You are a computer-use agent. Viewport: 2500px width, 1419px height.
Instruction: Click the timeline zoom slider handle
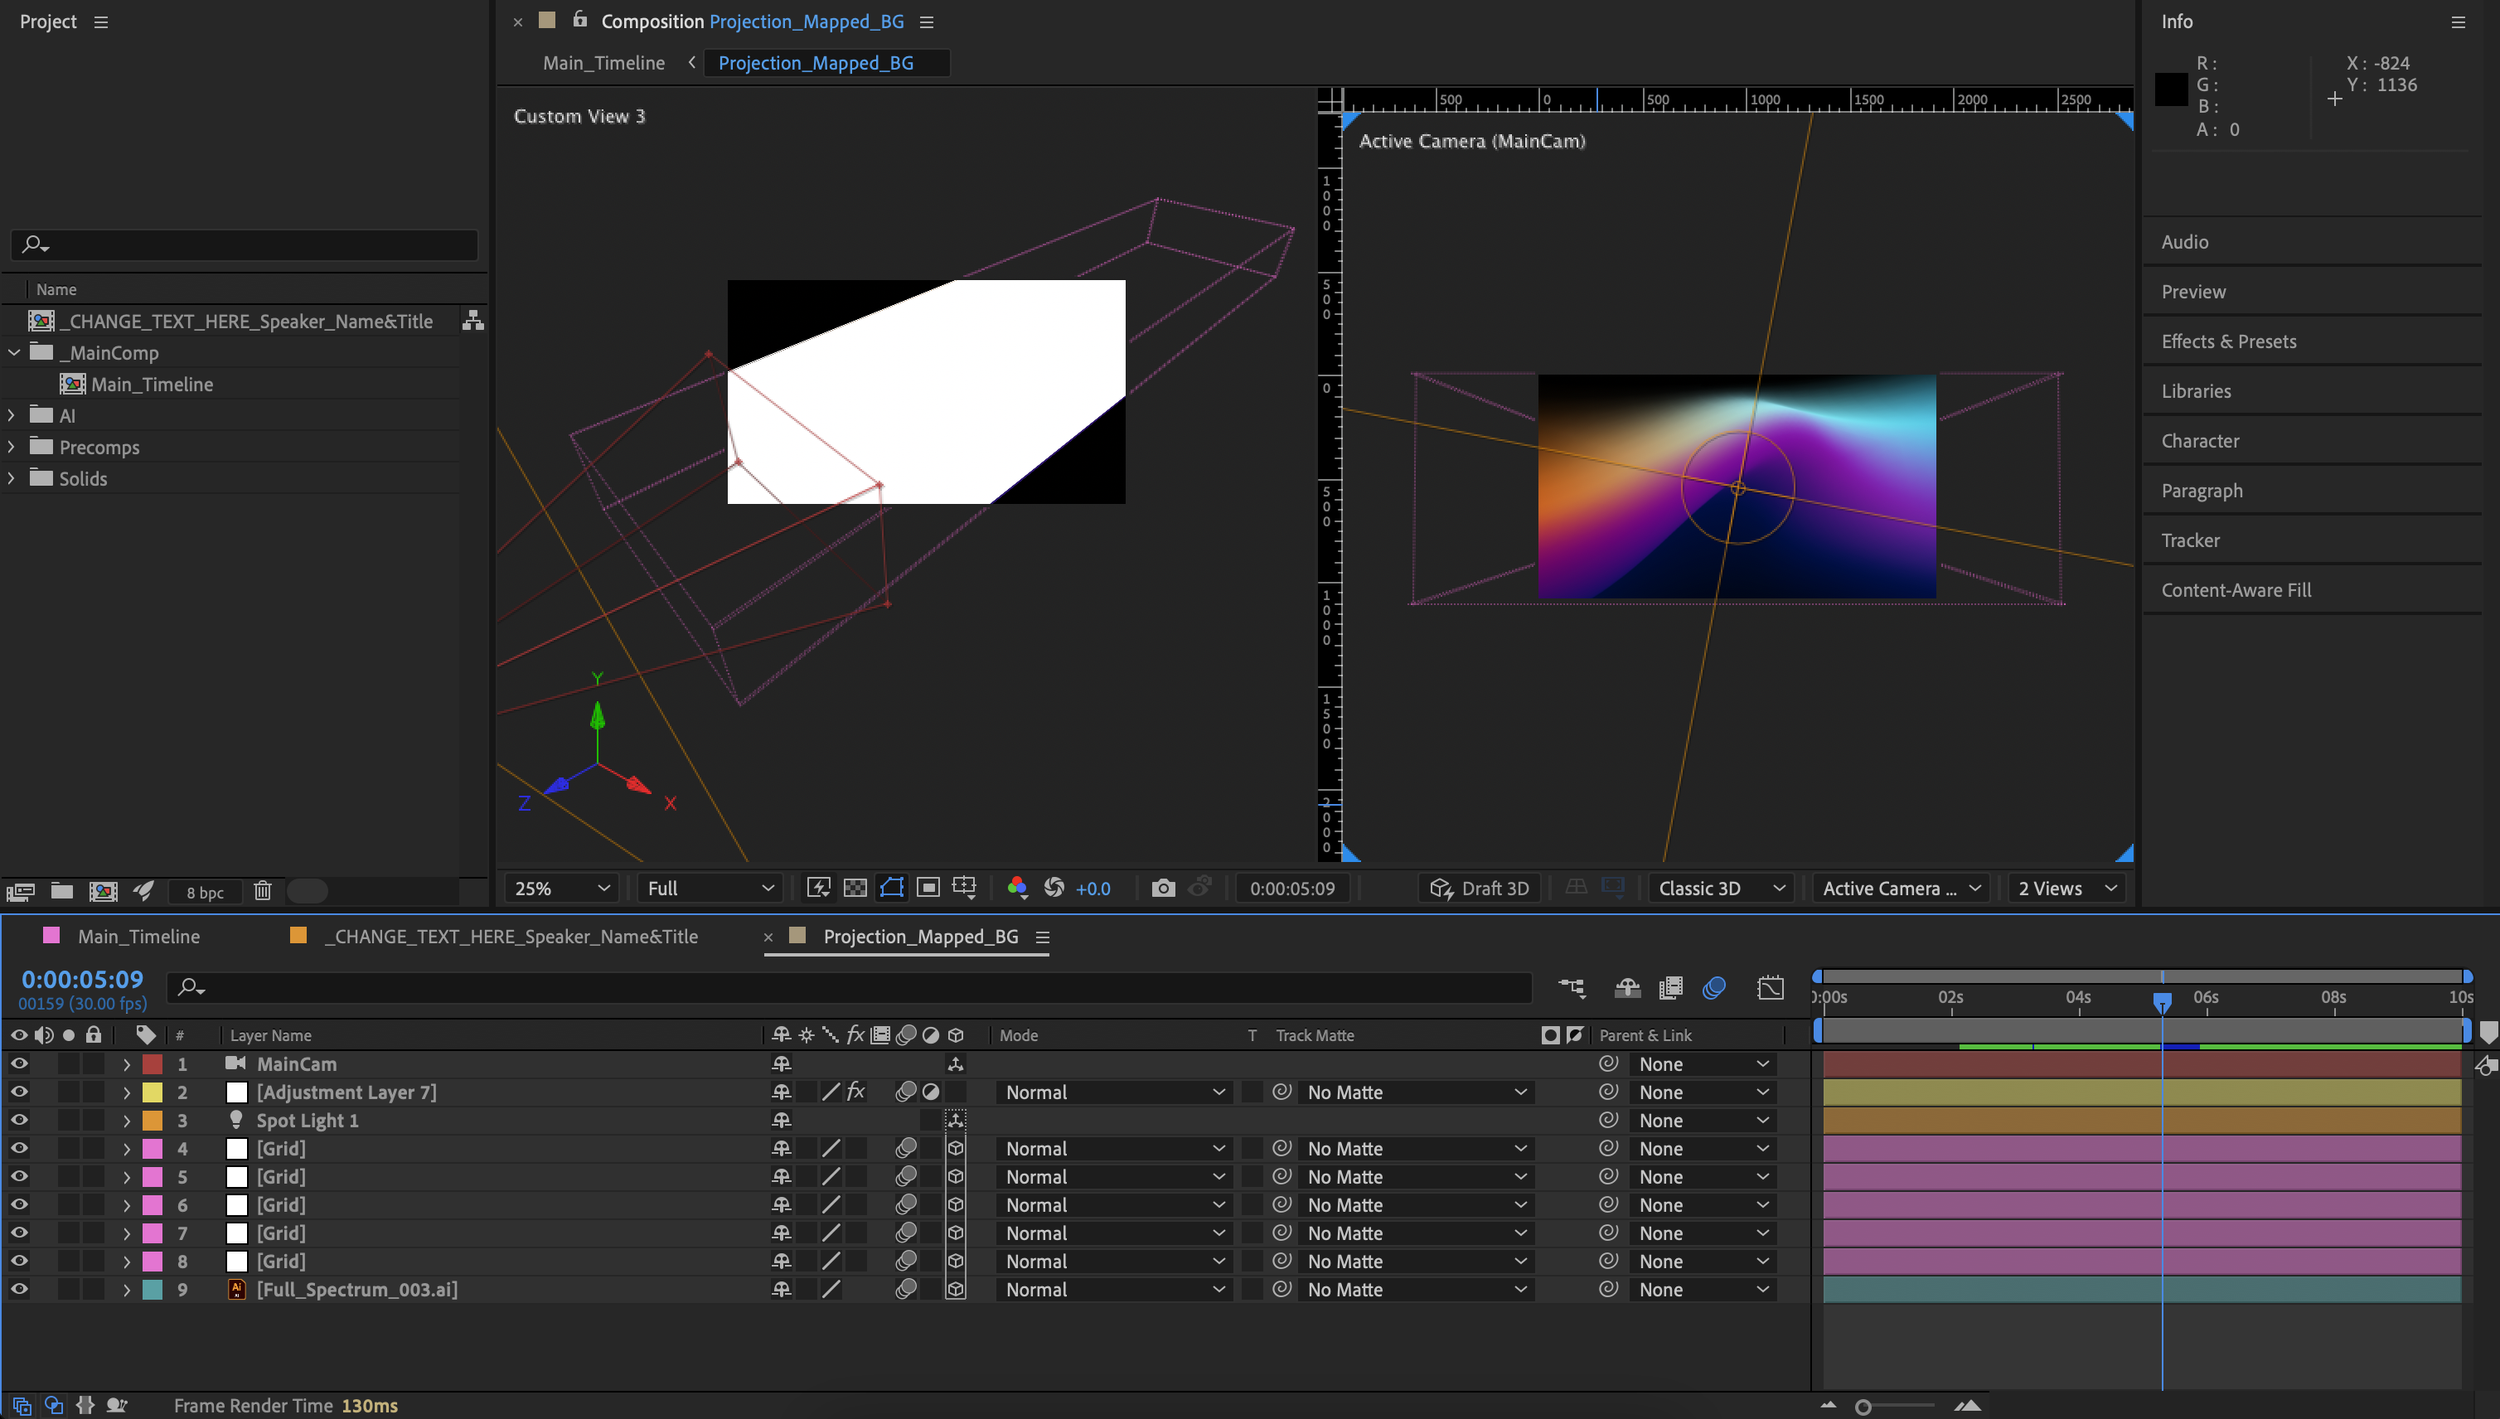pyautogui.click(x=1862, y=1406)
